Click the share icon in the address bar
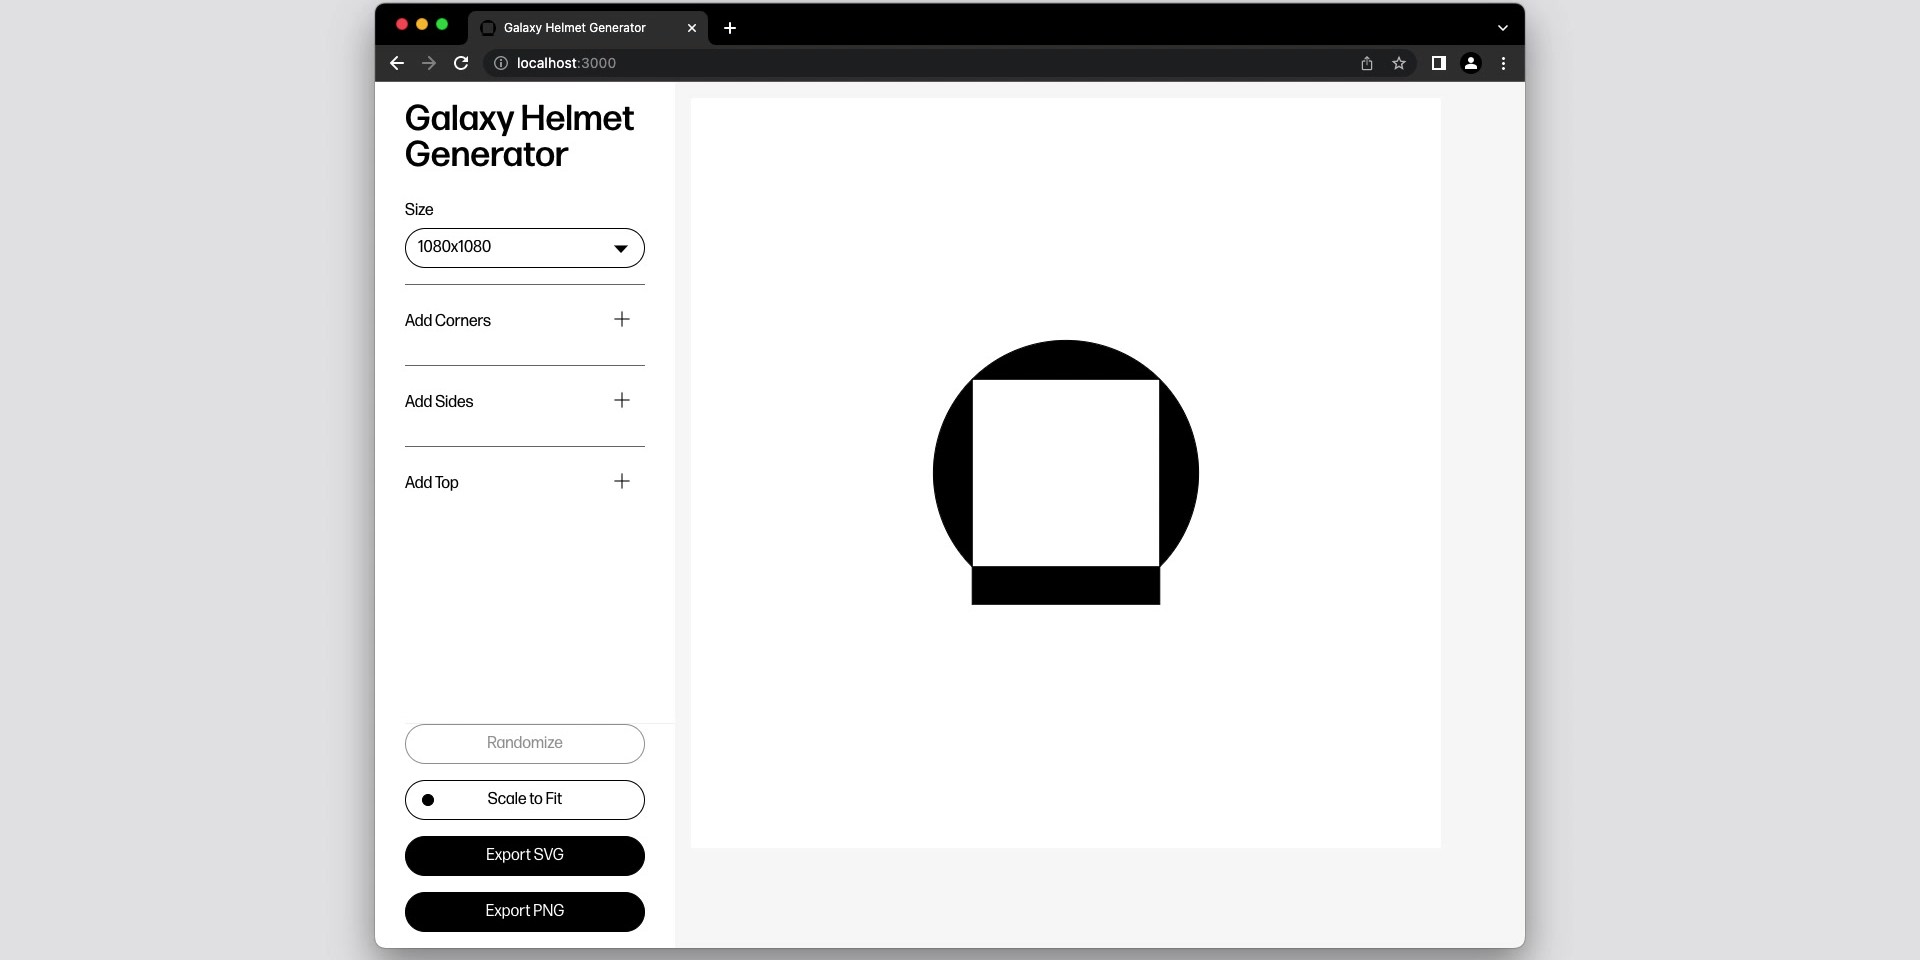This screenshot has height=960, width=1920. [1366, 63]
